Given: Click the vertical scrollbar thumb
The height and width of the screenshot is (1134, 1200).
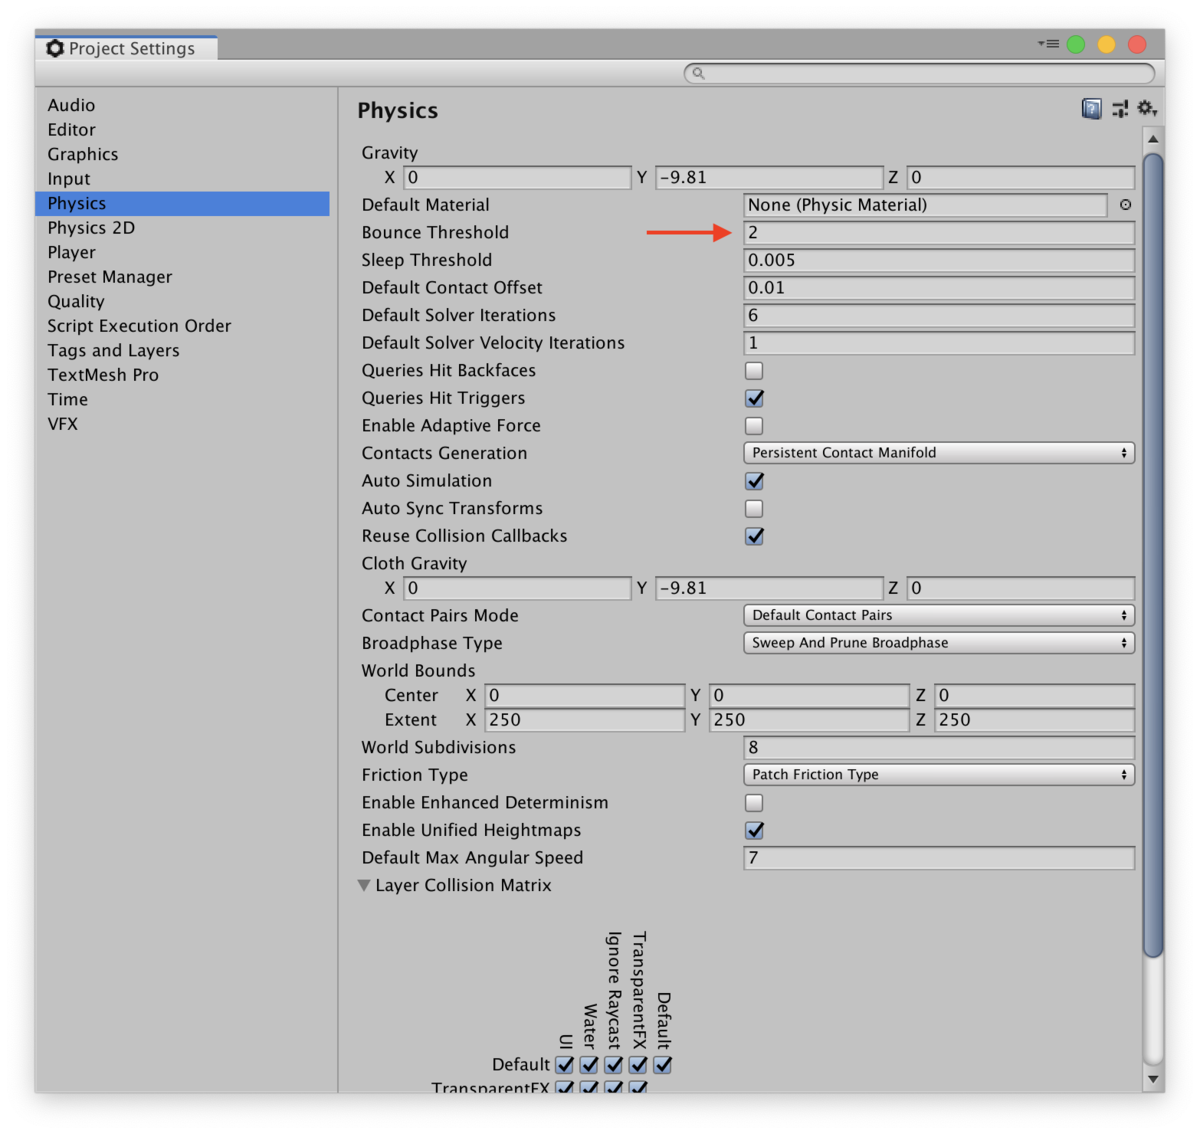Looking at the screenshot, I should point(1153,556).
